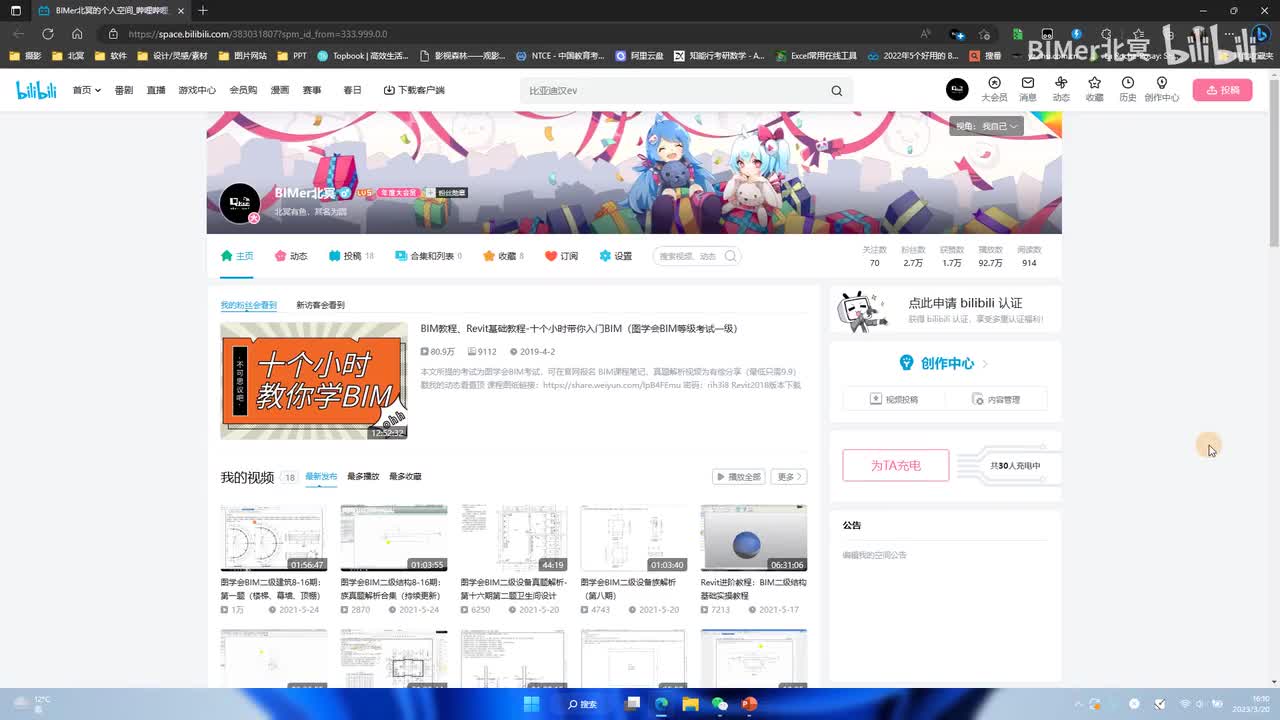Expand 更多 videos arrow button
The image size is (1280, 720).
pos(789,477)
